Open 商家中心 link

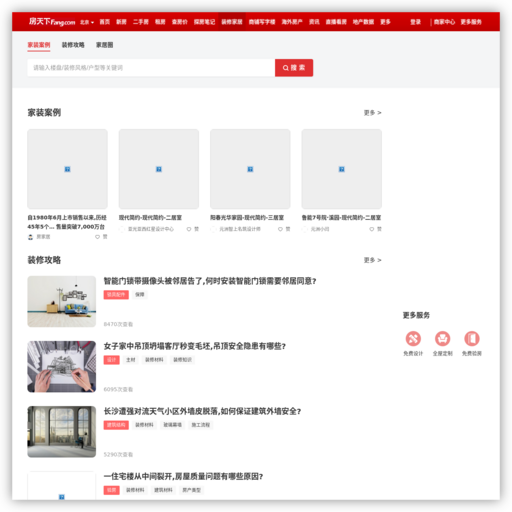click(x=444, y=22)
